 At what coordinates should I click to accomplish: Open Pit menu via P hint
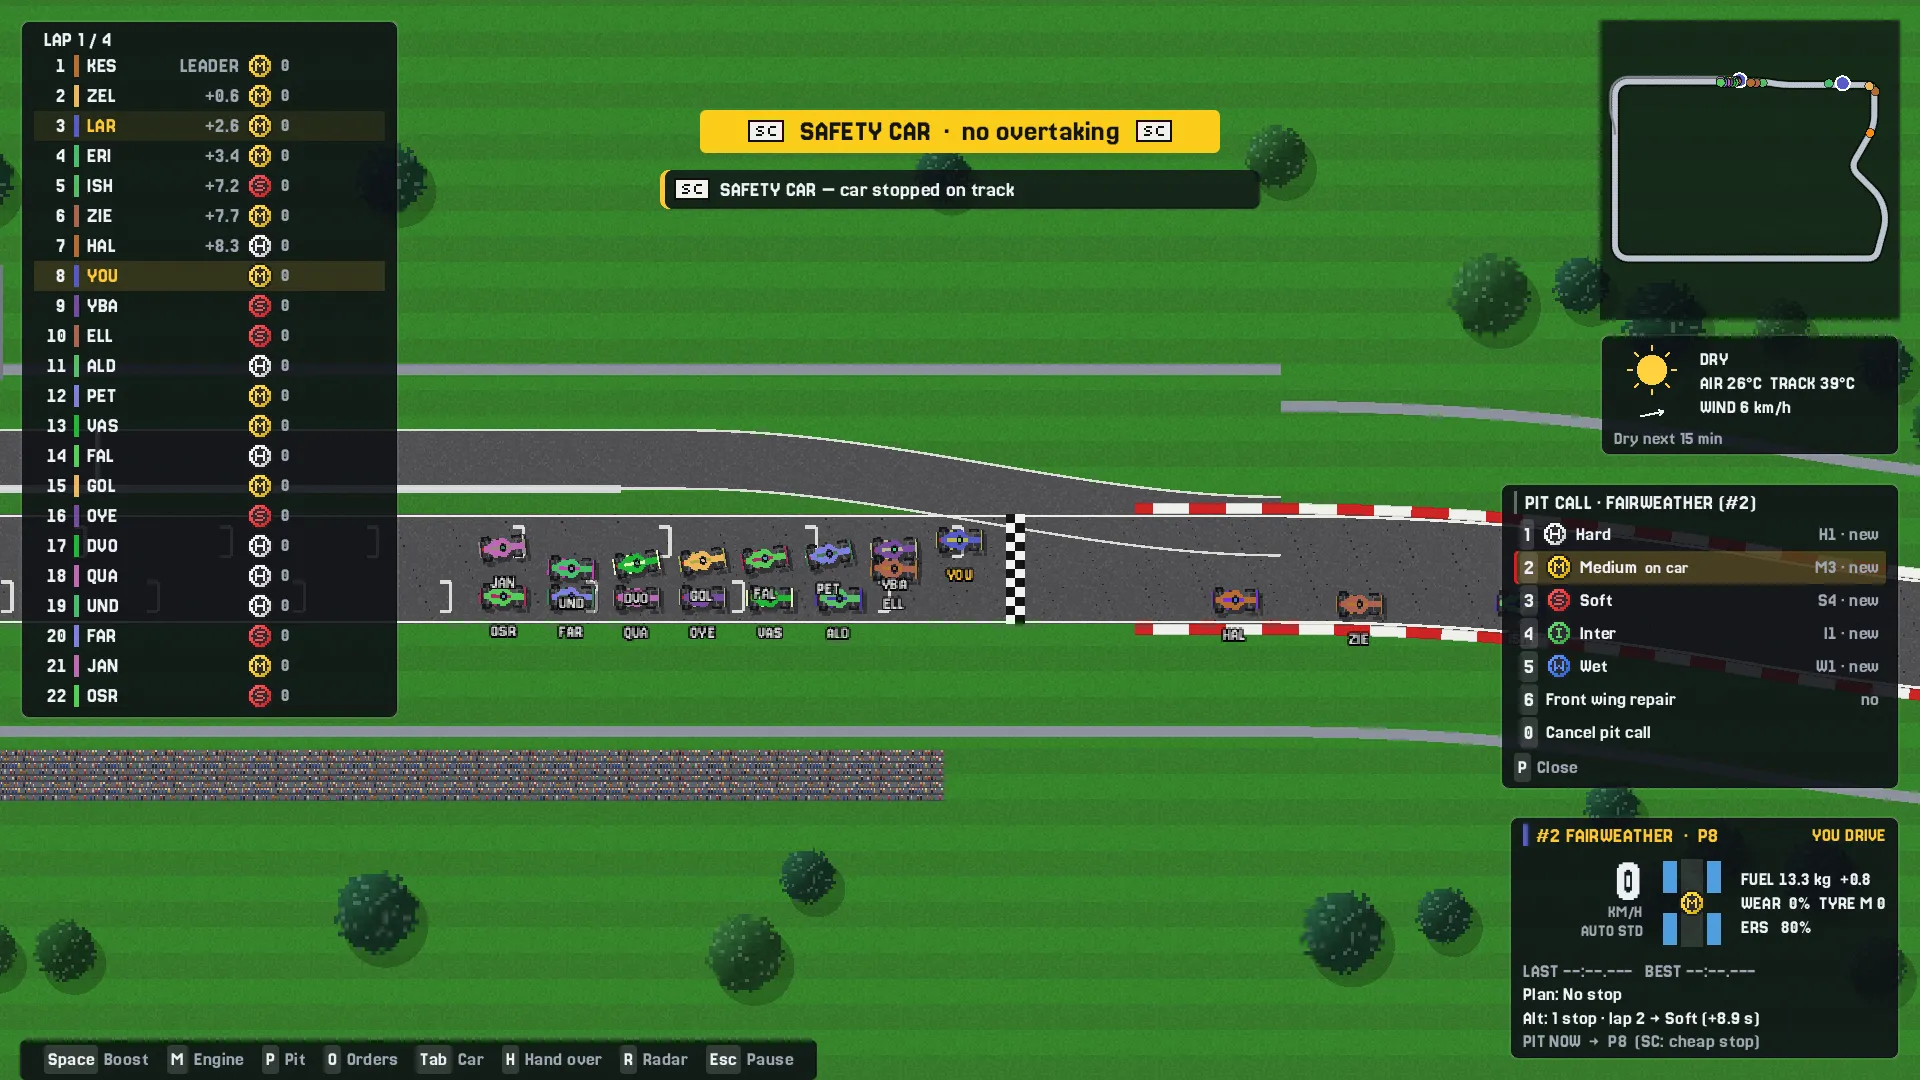coord(284,1059)
